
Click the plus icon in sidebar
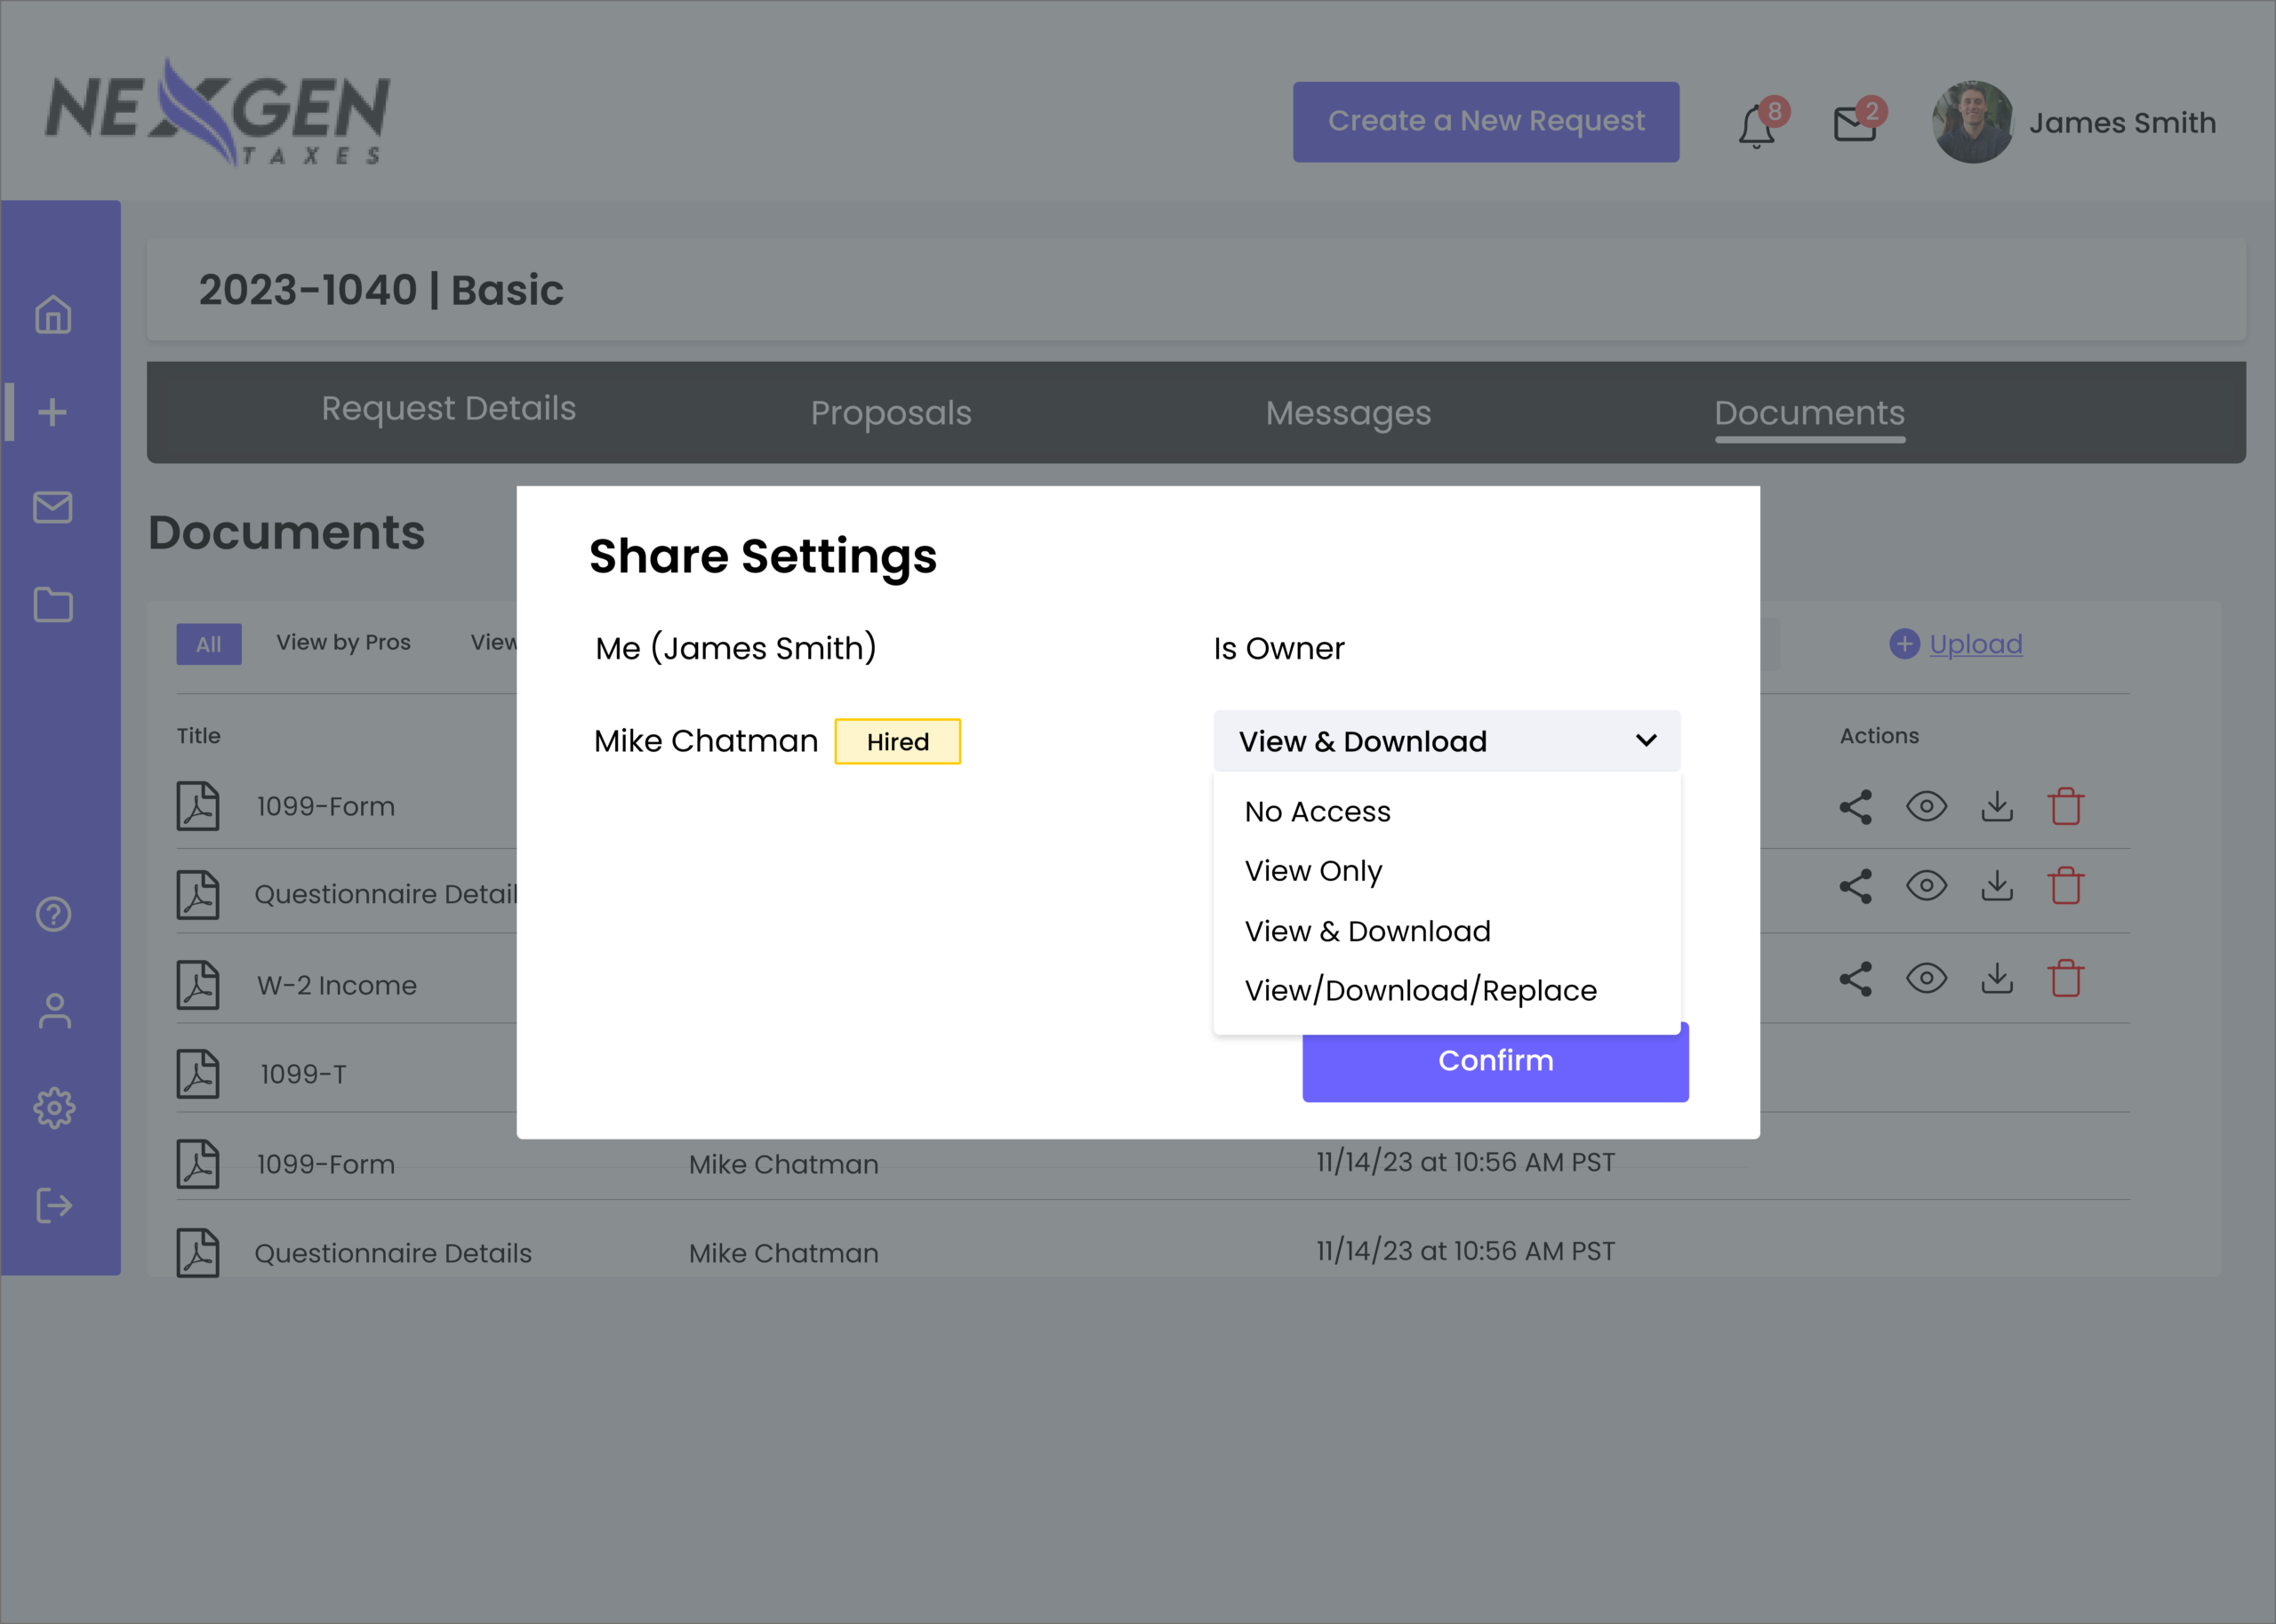(x=53, y=412)
